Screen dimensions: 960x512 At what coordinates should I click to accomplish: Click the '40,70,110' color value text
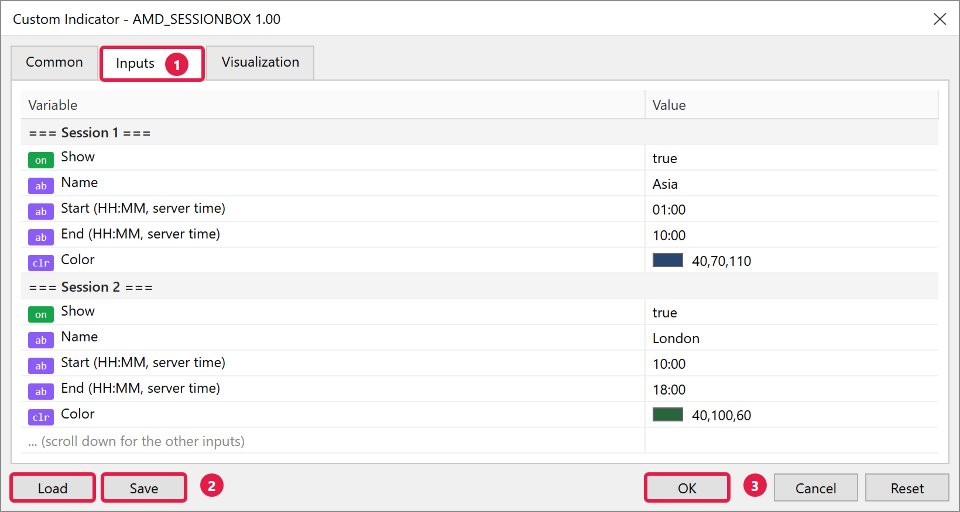(721, 262)
